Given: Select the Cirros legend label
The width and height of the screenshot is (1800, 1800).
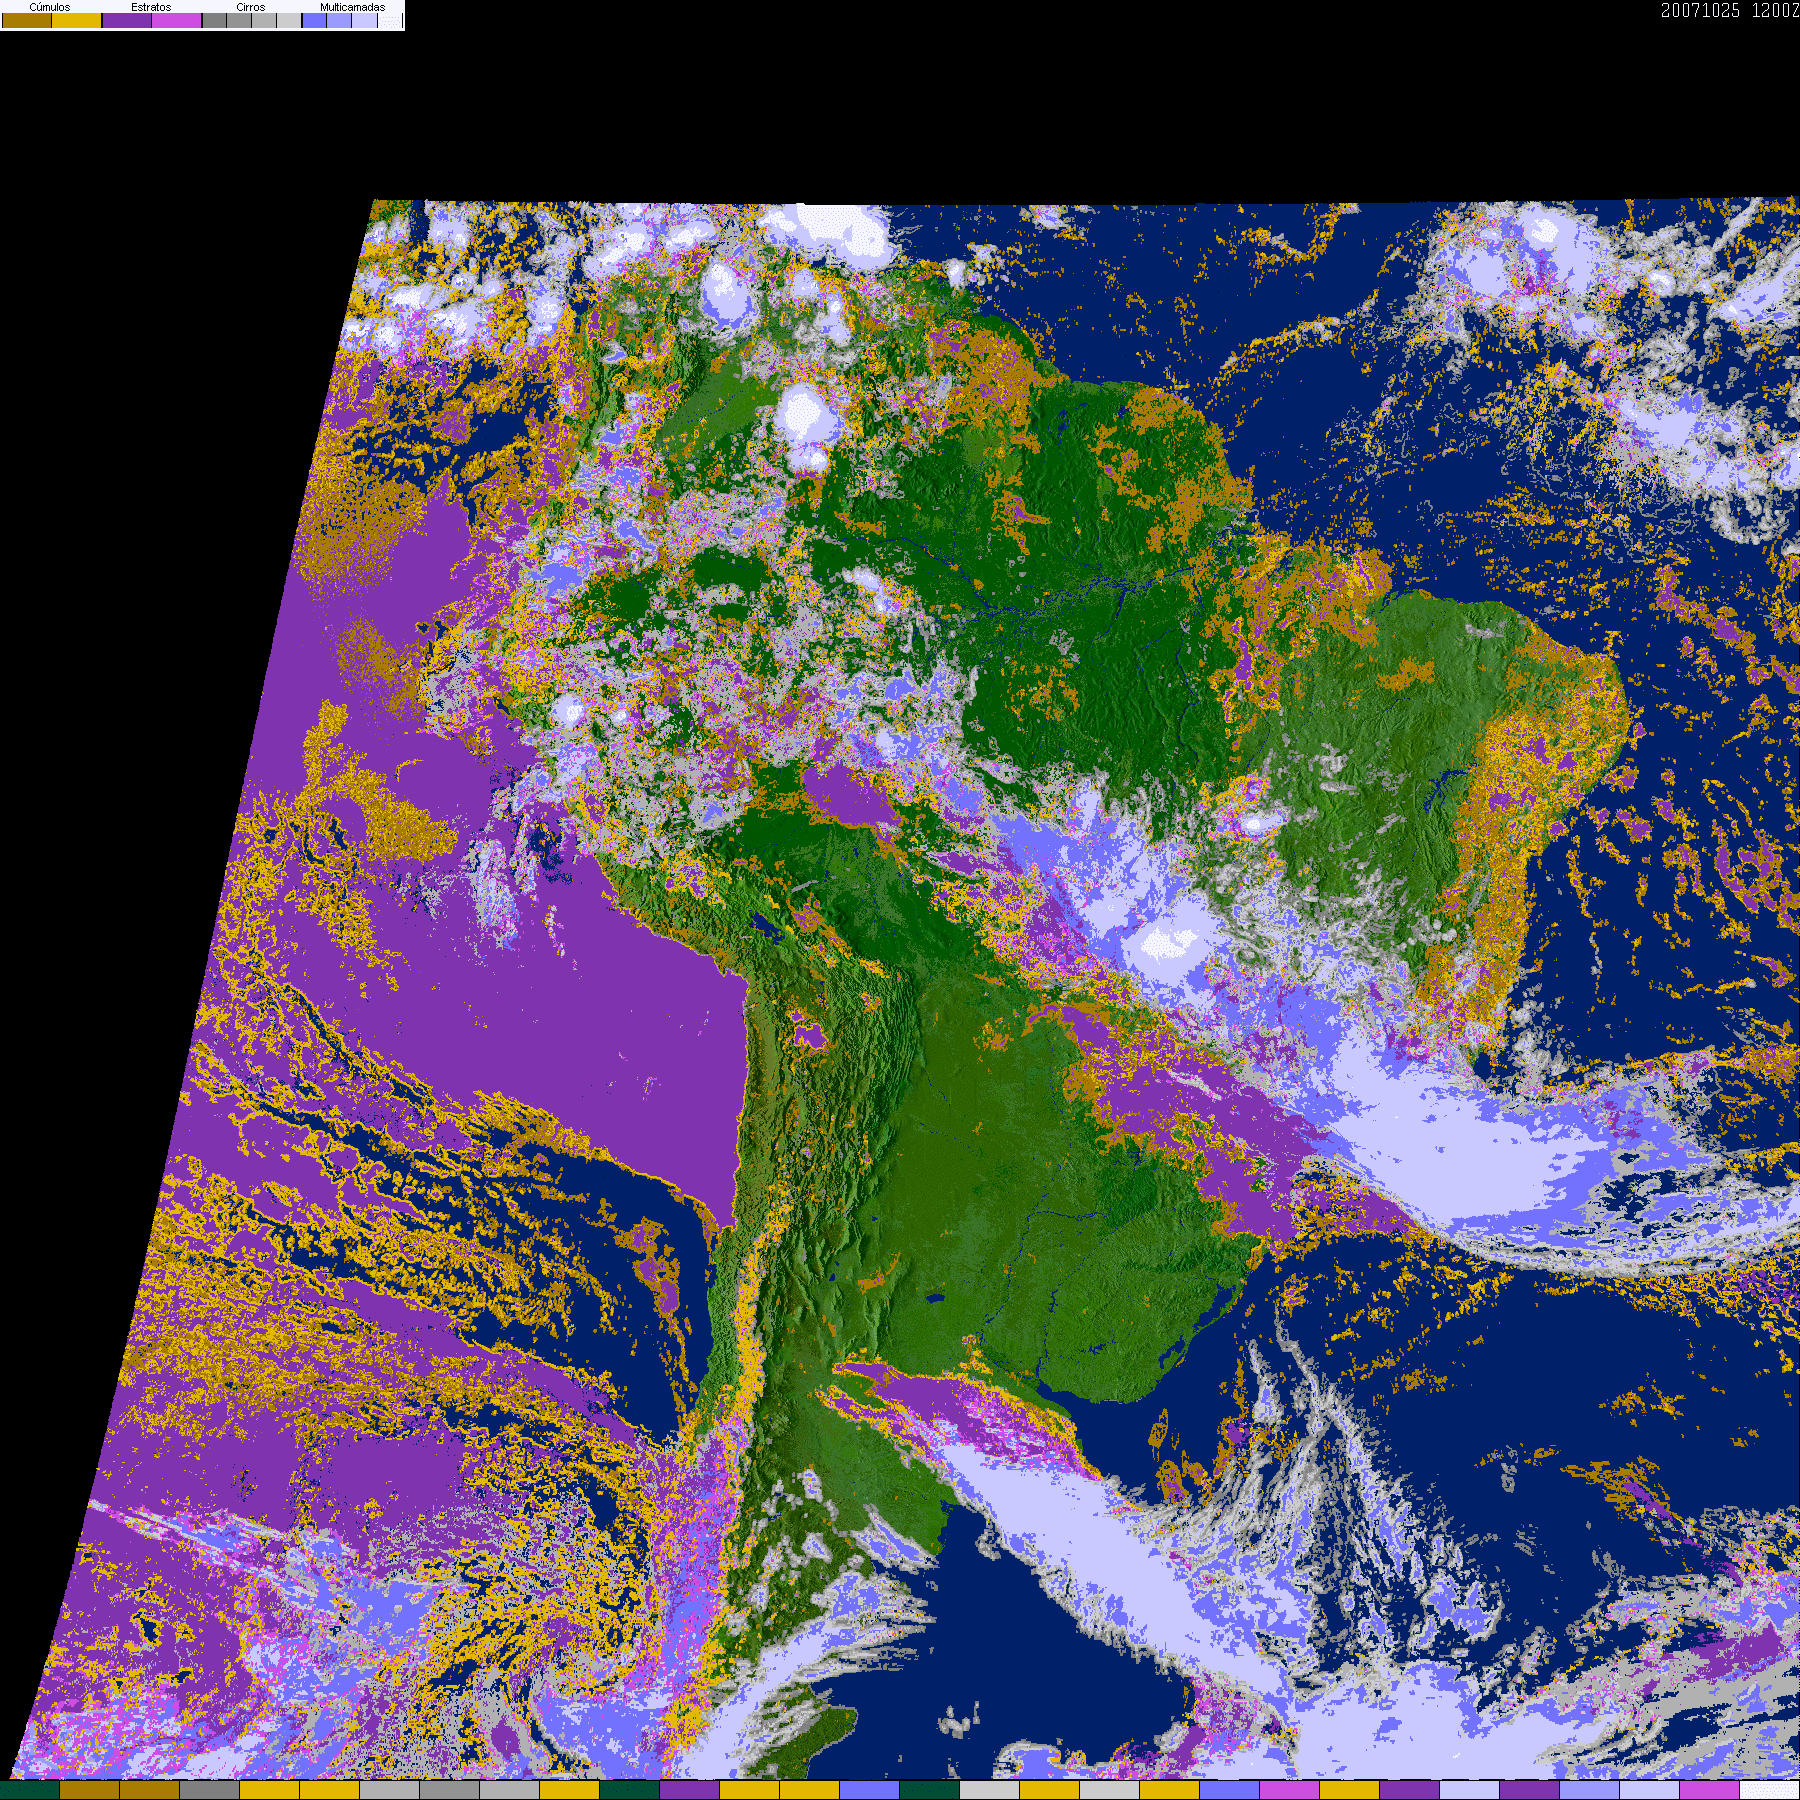Looking at the screenshot, I should point(250,7).
